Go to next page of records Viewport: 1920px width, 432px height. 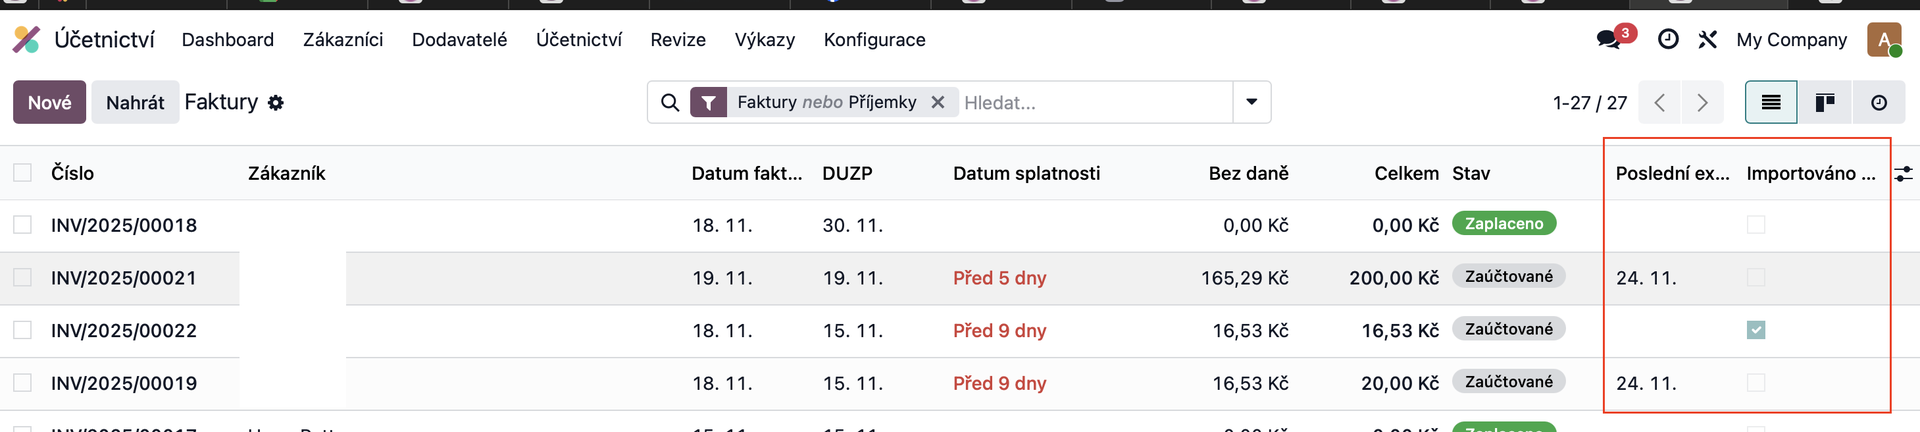tap(1702, 102)
